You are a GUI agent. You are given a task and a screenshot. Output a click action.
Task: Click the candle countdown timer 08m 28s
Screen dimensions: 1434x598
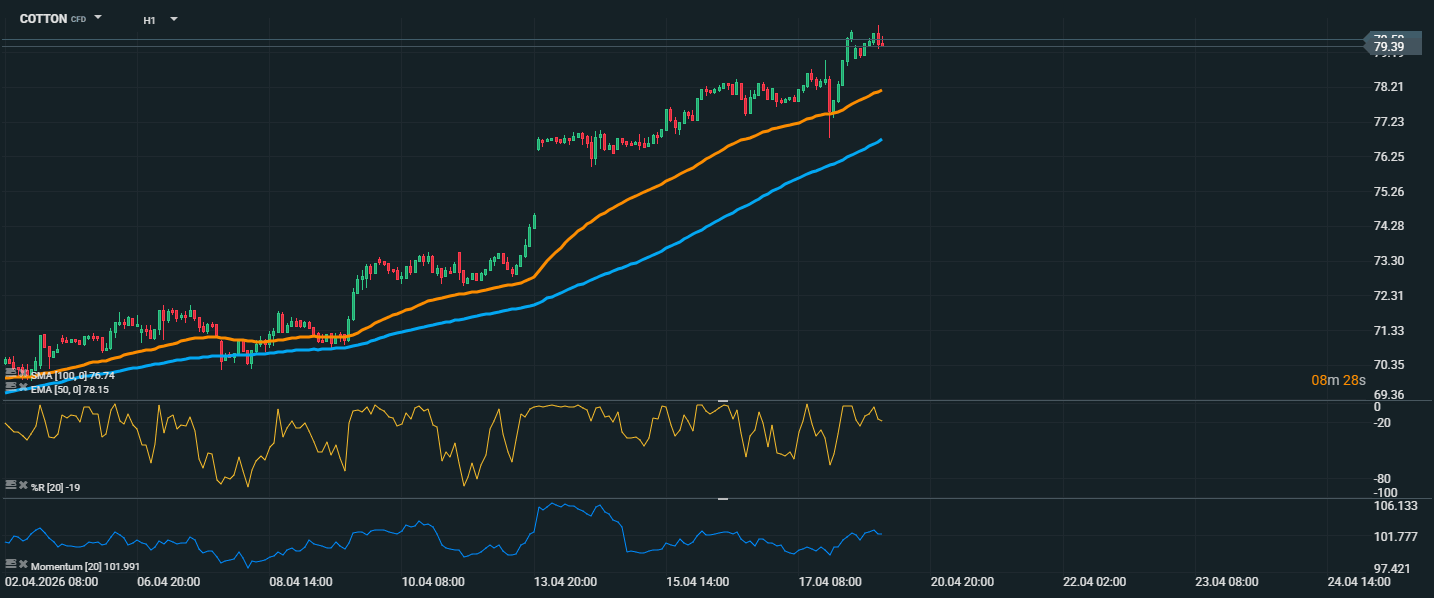[1338, 380]
